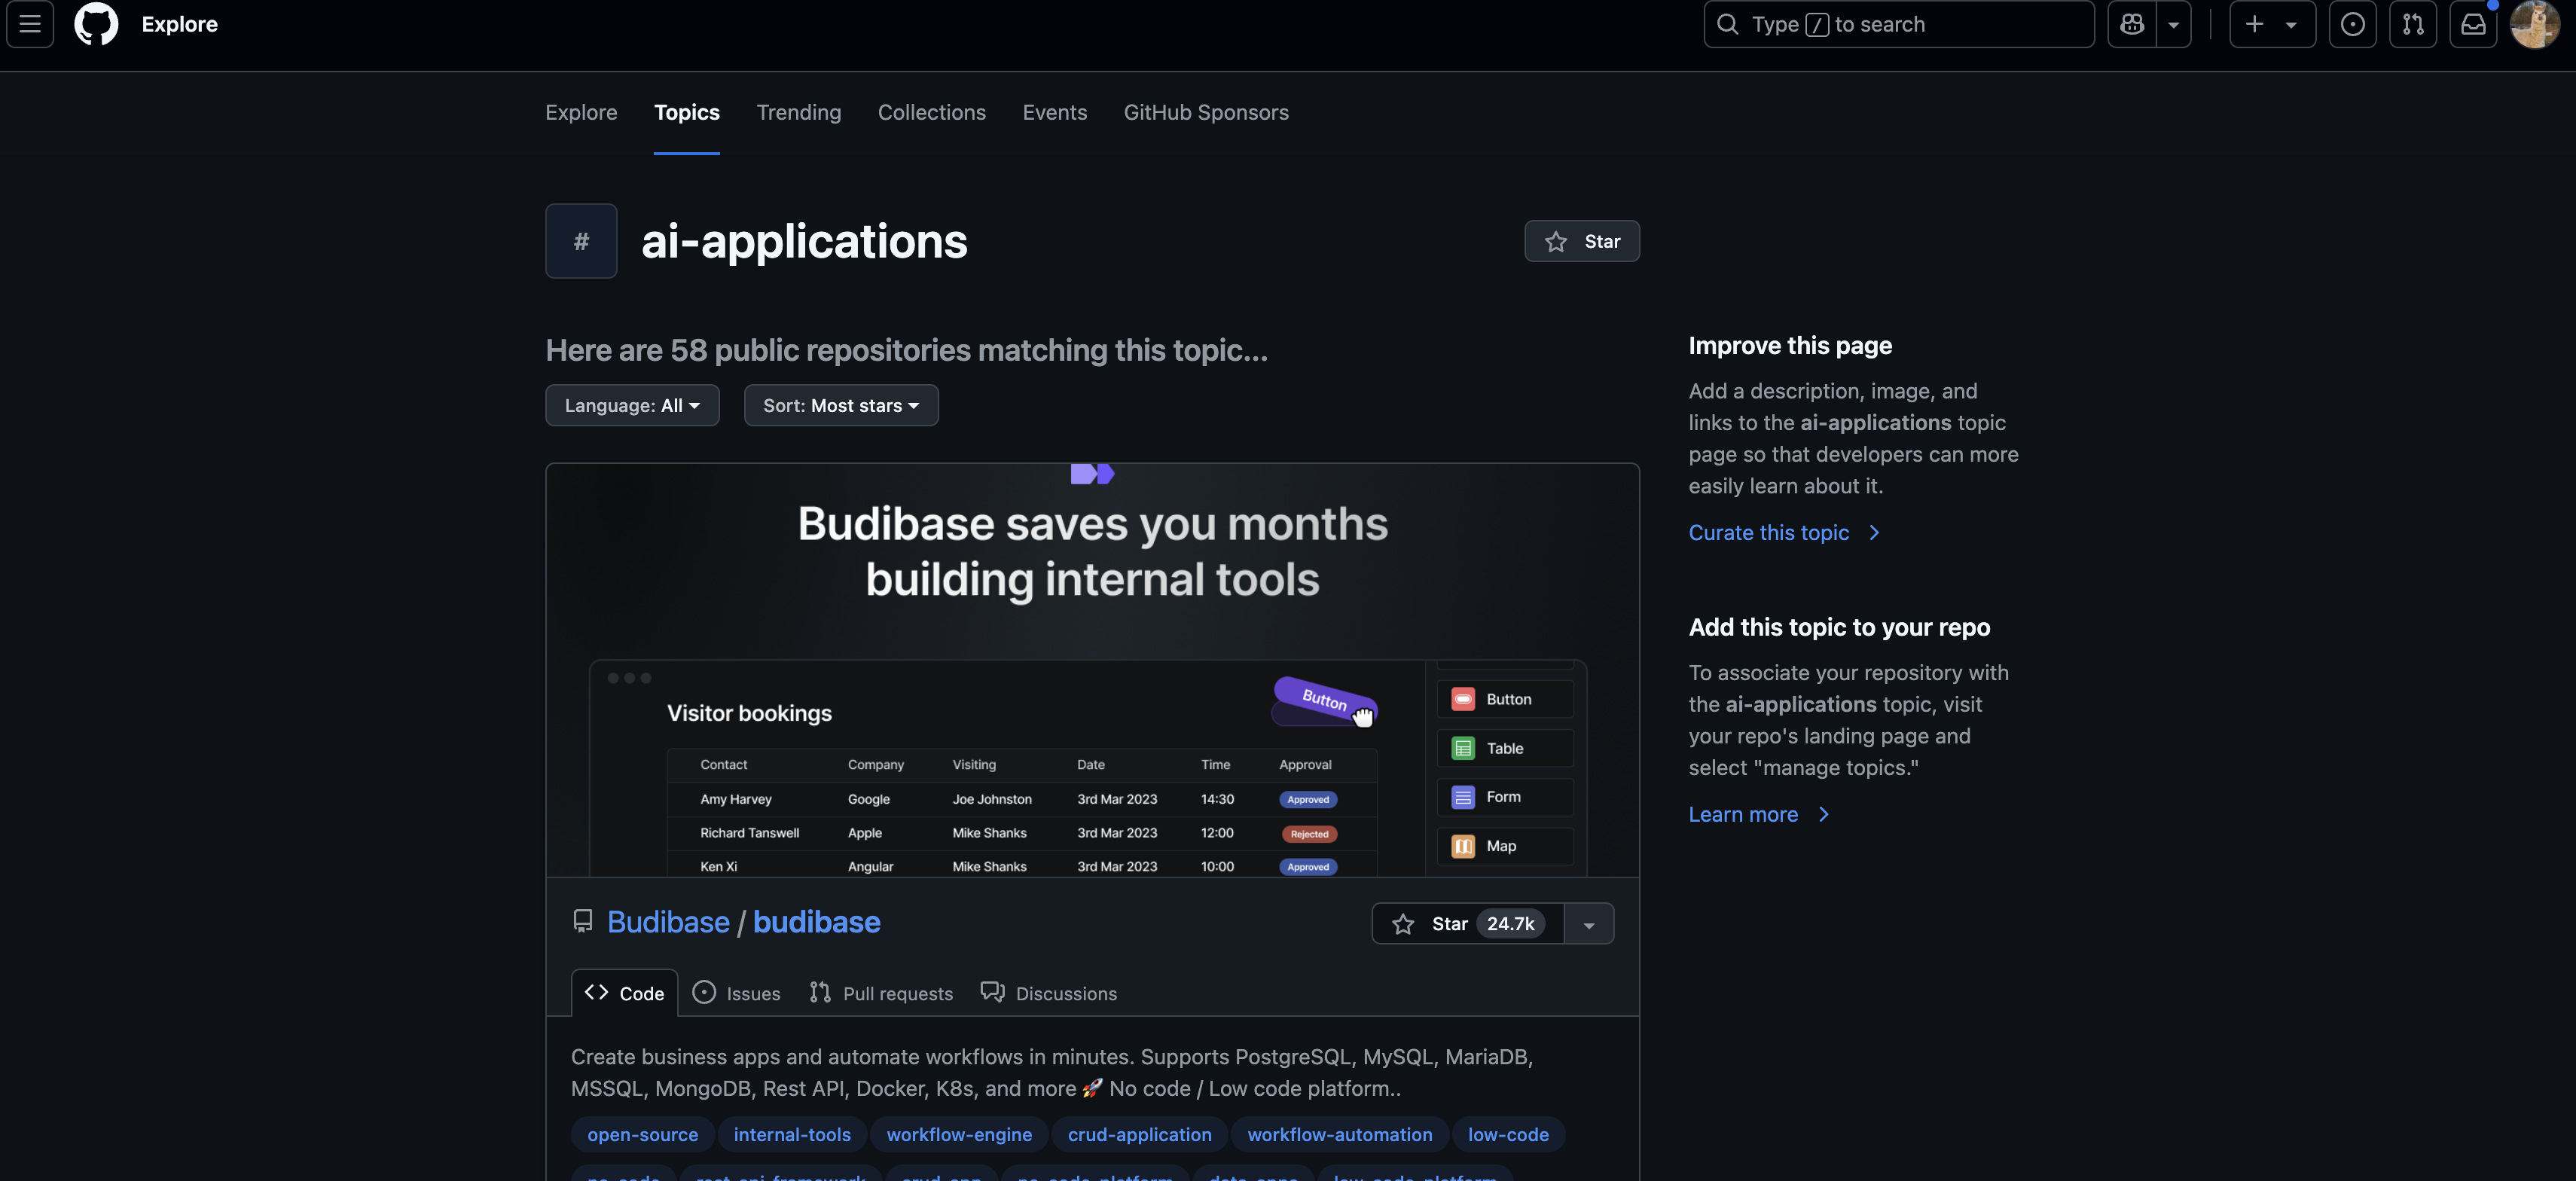This screenshot has height=1181, width=2576.
Task: Go to GitHub Sponsors tab
Action: point(1206,113)
